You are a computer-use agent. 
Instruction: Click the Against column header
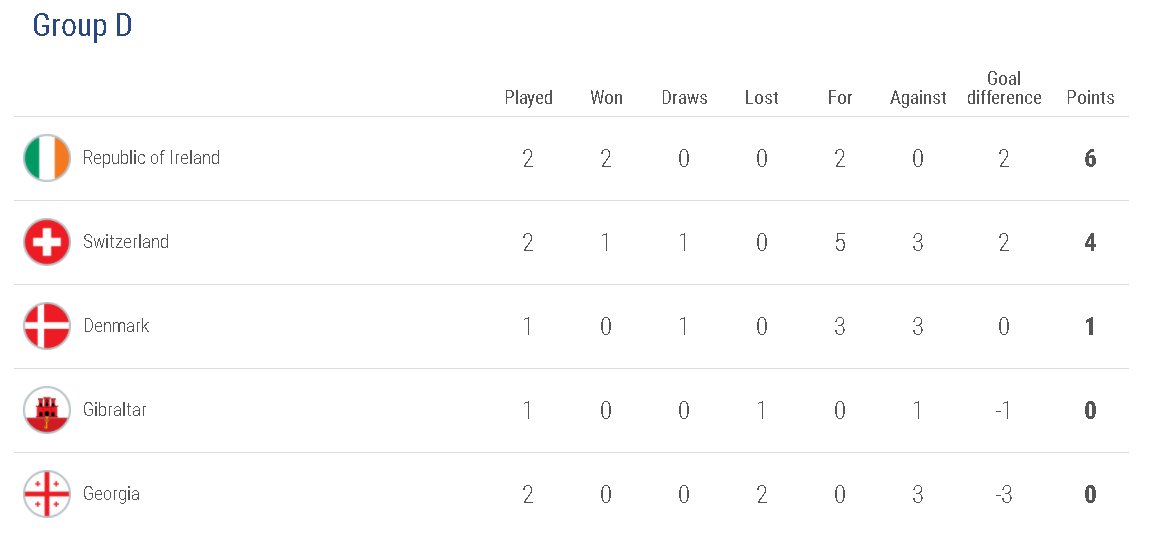(918, 98)
